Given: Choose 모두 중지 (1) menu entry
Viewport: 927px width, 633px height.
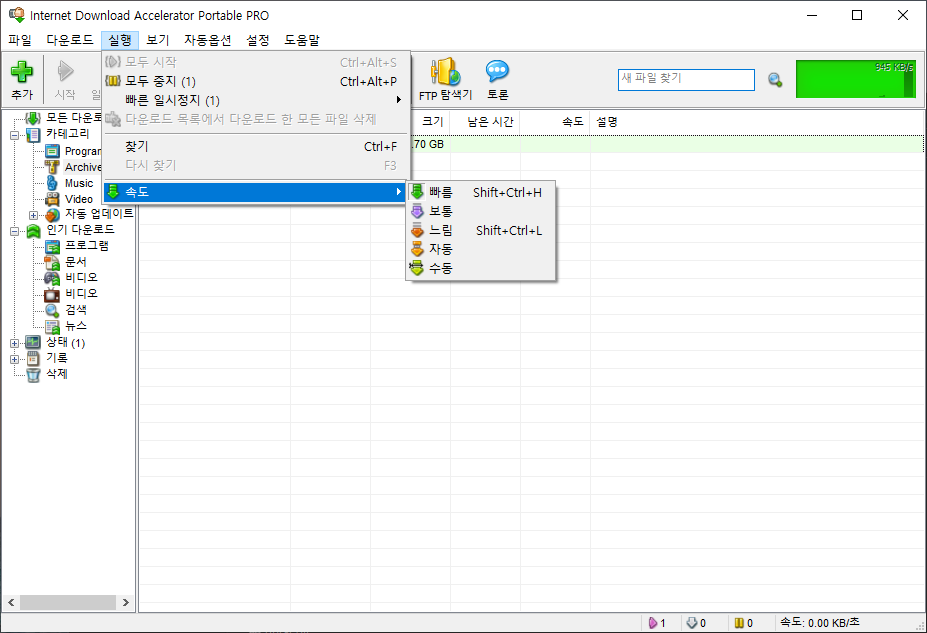Looking at the screenshot, I should 255,81.
